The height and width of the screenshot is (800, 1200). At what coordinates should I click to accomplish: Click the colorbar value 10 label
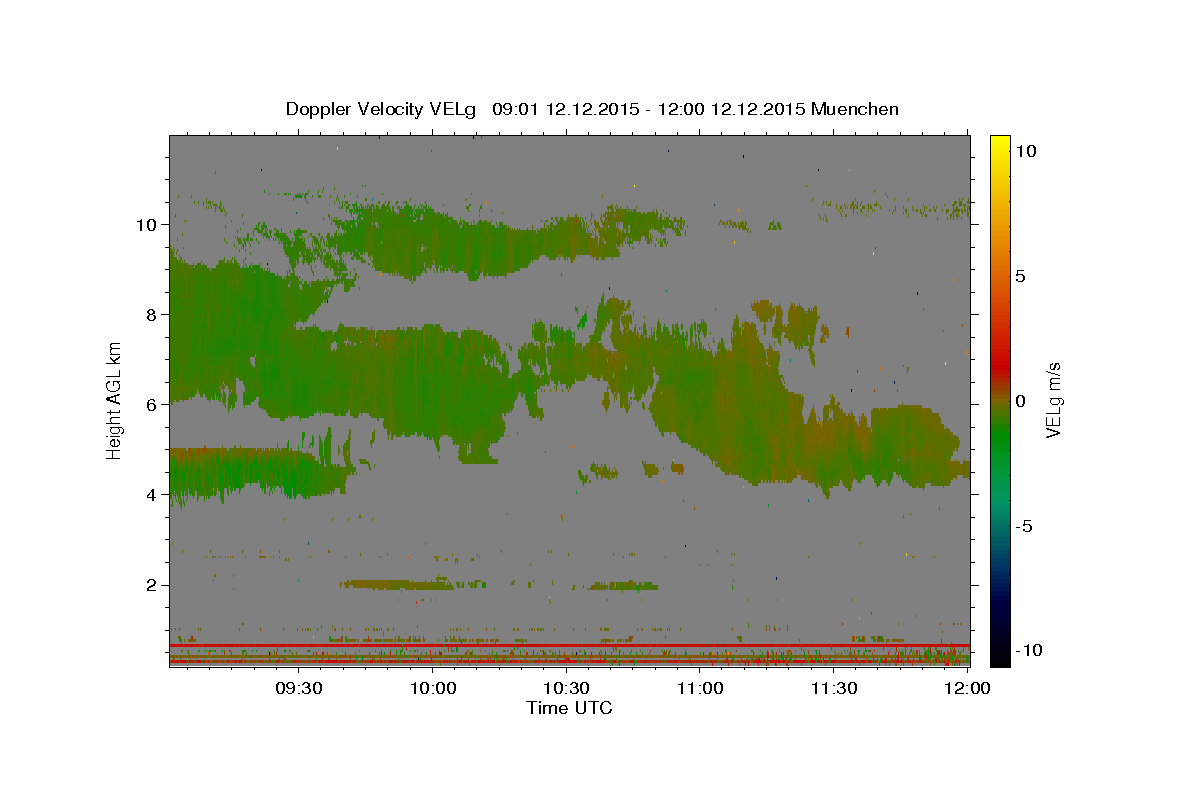[1026, 150]
